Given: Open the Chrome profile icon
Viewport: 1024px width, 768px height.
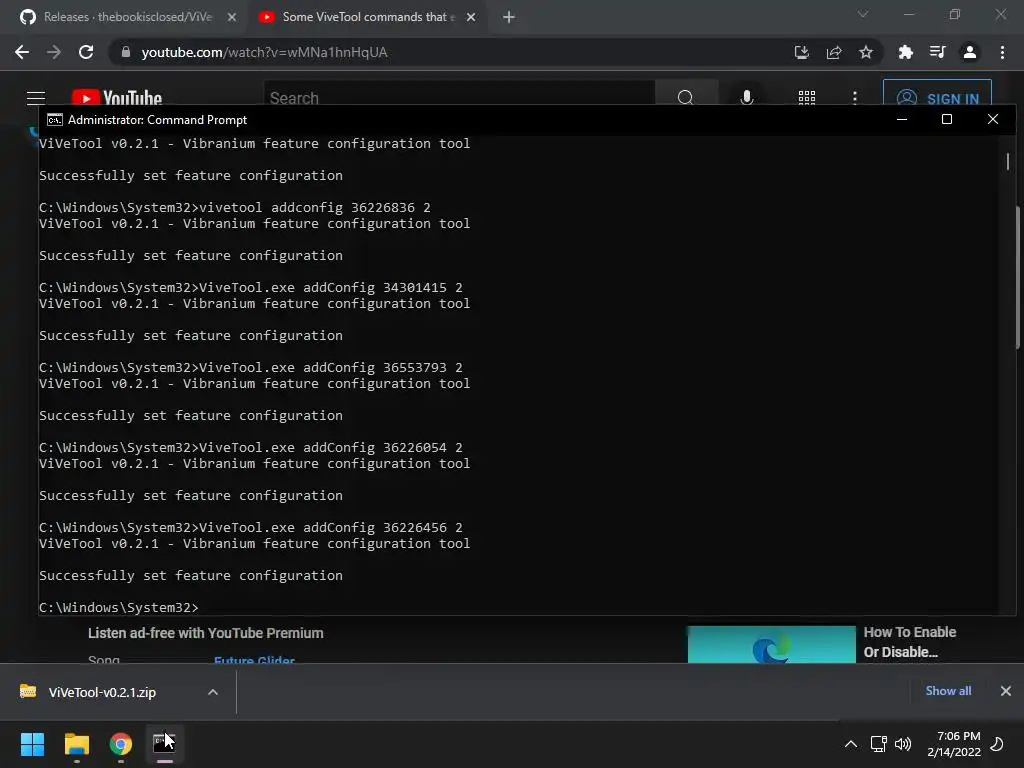Looking at the screenshot, I should tap(970, 52).
